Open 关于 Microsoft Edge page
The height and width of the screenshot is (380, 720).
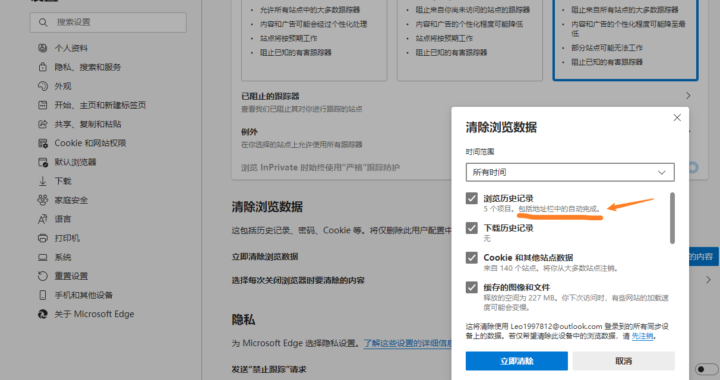pyautogui.click(x=95, y=314)
